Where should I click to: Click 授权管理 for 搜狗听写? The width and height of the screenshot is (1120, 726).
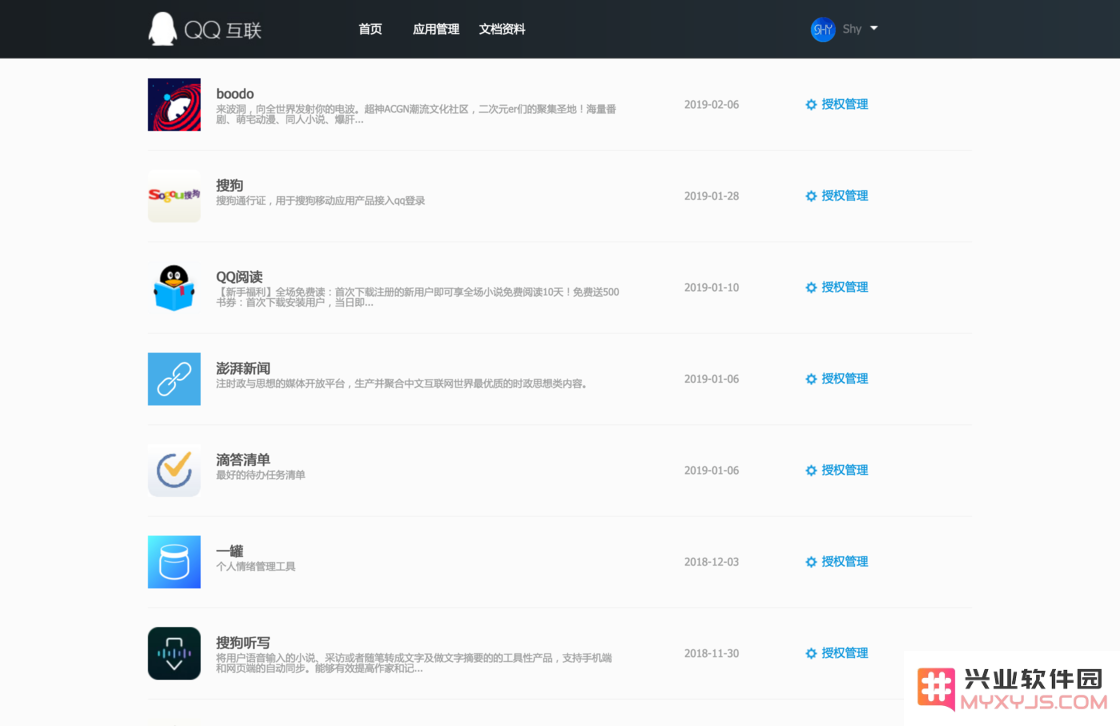tap(844, 653)
